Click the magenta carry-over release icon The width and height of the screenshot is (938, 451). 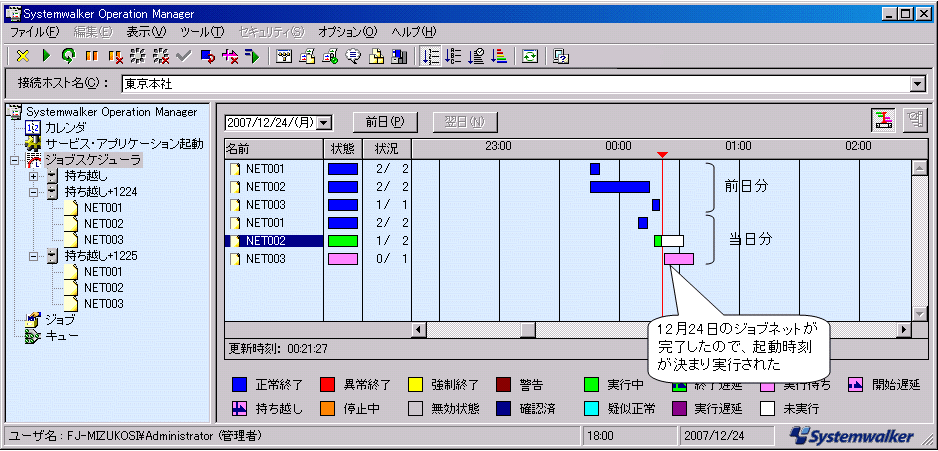point(230,56)
